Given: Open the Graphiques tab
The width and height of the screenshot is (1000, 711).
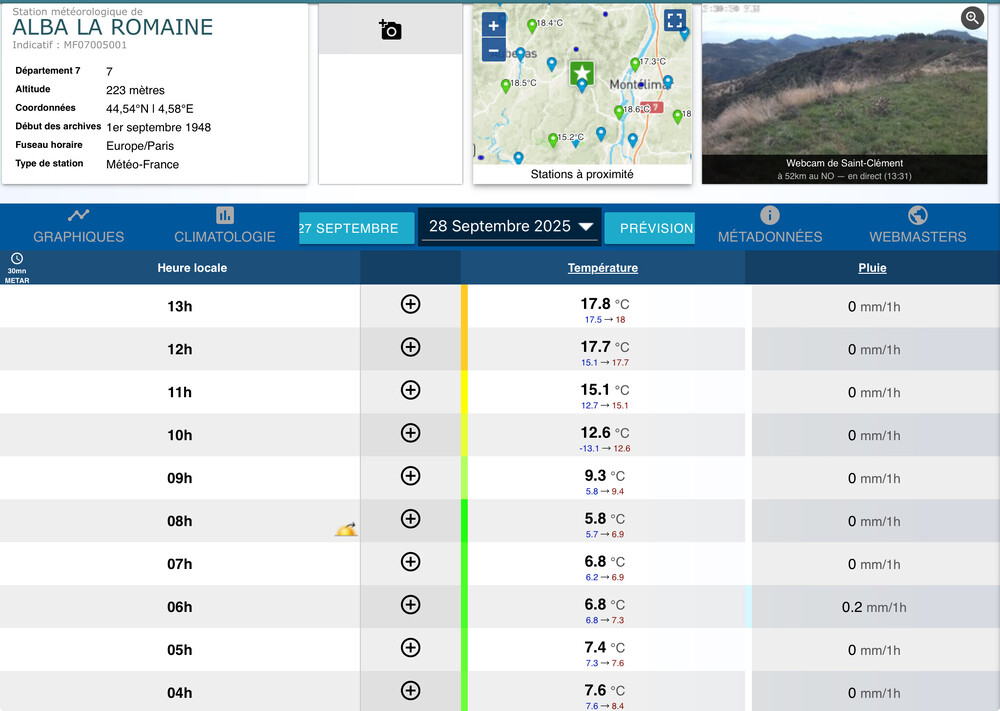Looking at the screenshot, I should [x=79, y=226].
